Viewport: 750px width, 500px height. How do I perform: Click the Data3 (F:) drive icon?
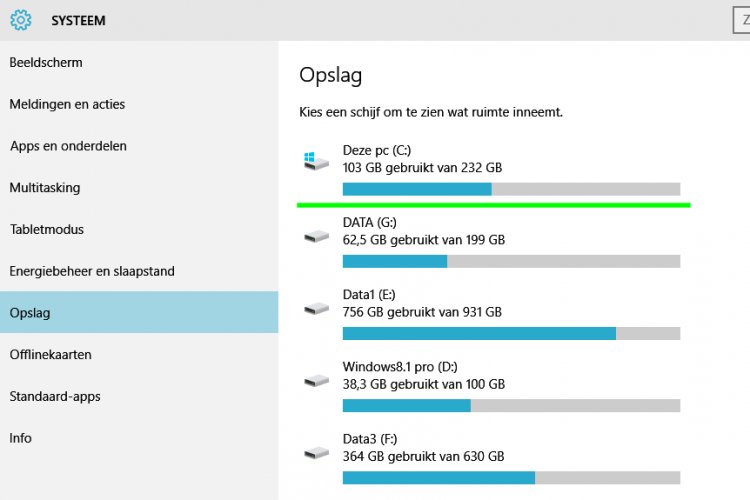click(x=316, y=452)
